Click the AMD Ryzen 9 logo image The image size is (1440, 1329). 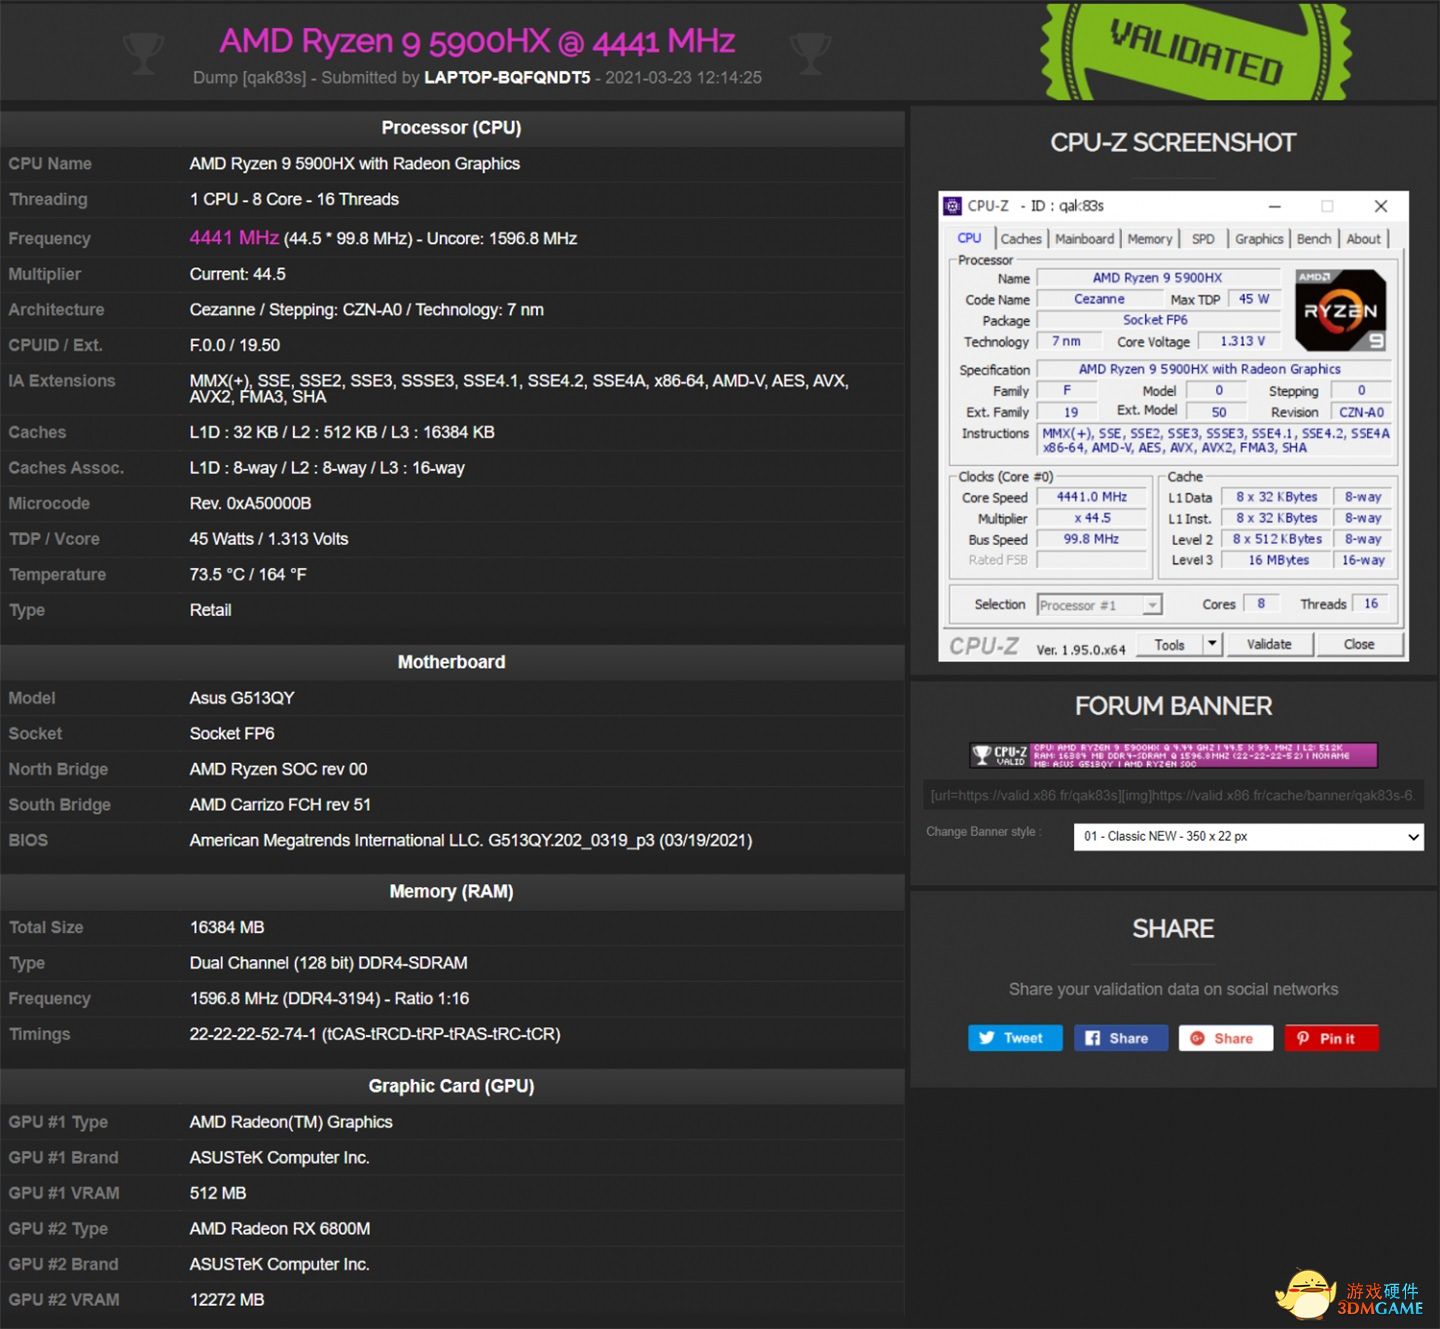[1341, 310]
